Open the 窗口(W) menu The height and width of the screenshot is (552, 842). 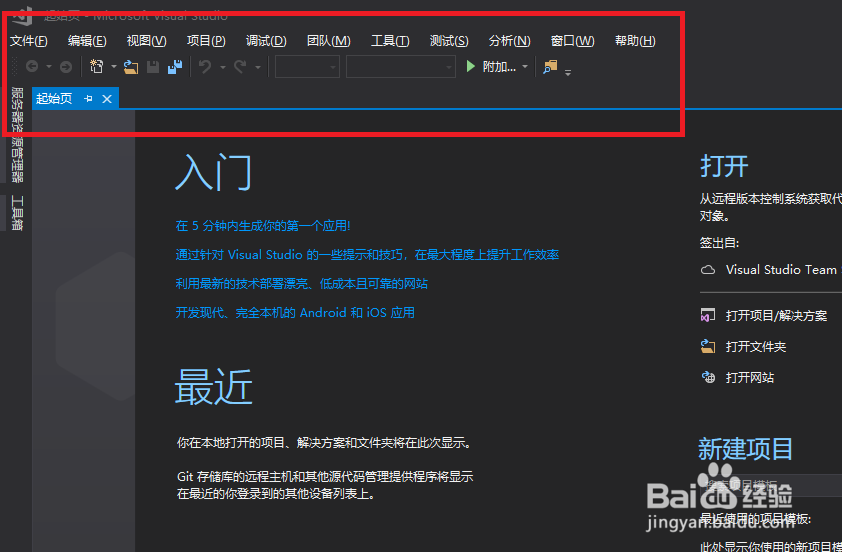pos(572,41)
